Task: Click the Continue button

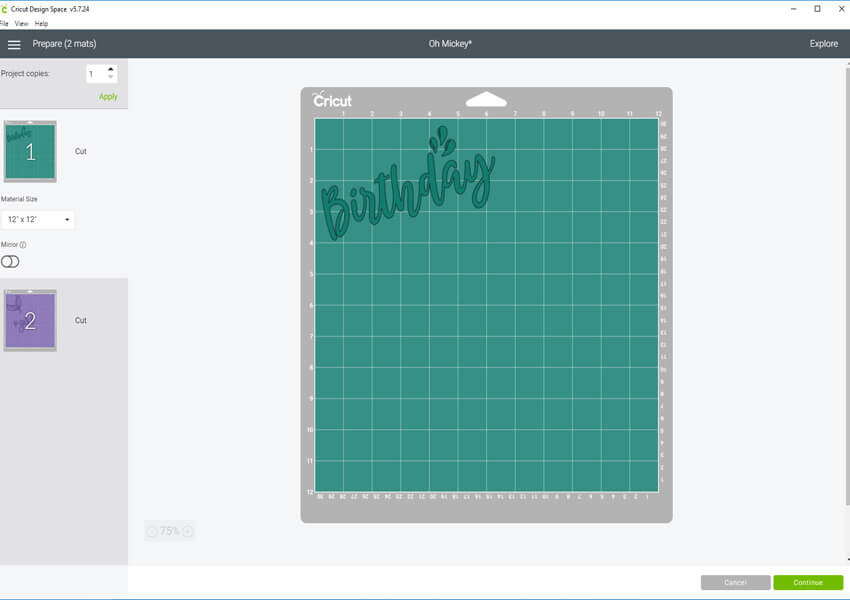Action: (808, 583)
